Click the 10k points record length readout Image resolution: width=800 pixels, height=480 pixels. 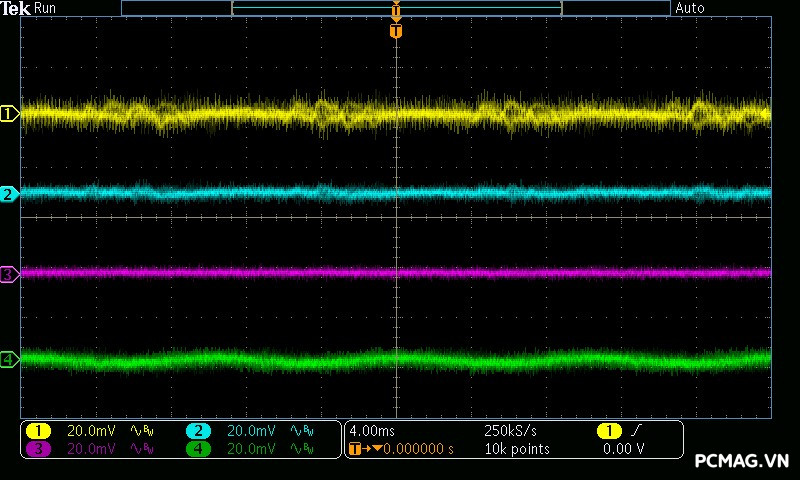[x=516, y=449]
